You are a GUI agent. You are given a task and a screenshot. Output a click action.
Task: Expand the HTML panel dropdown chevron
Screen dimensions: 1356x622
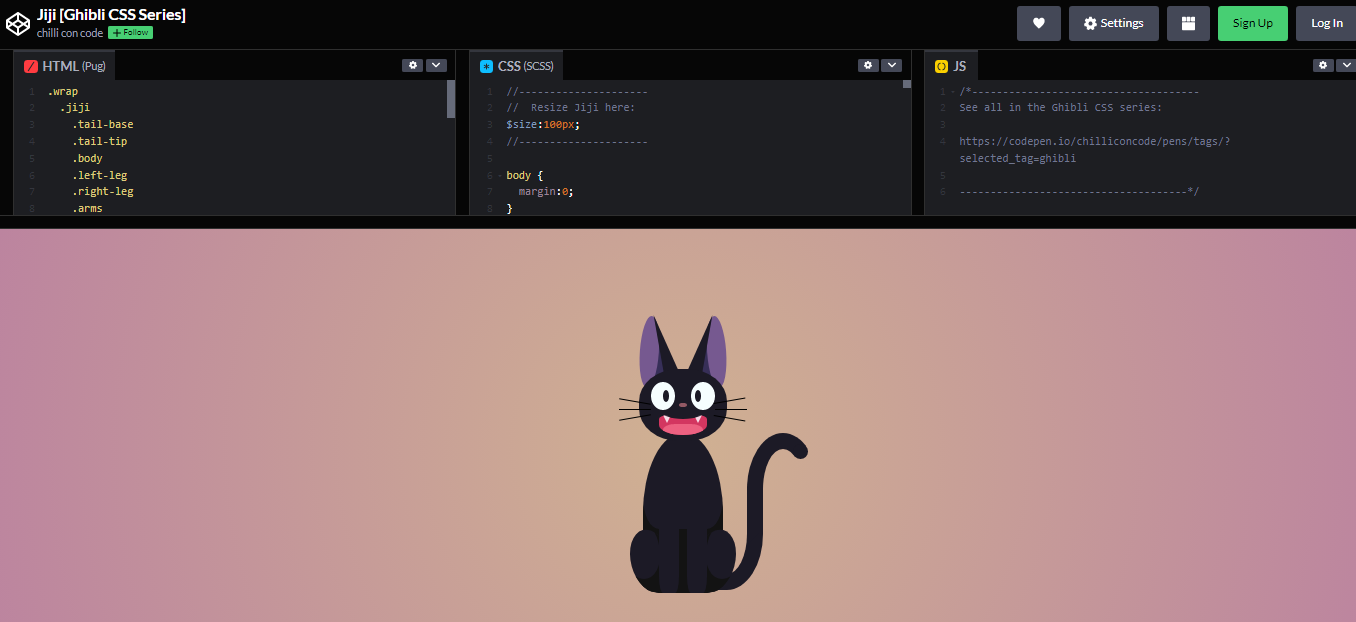point(436,64)
